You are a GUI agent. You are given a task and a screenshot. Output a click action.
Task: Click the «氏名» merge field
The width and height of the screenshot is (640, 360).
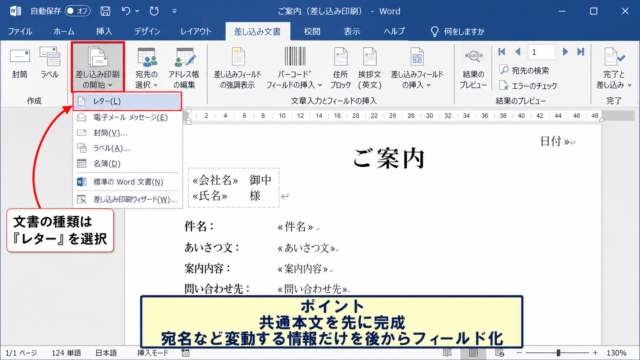210,196
